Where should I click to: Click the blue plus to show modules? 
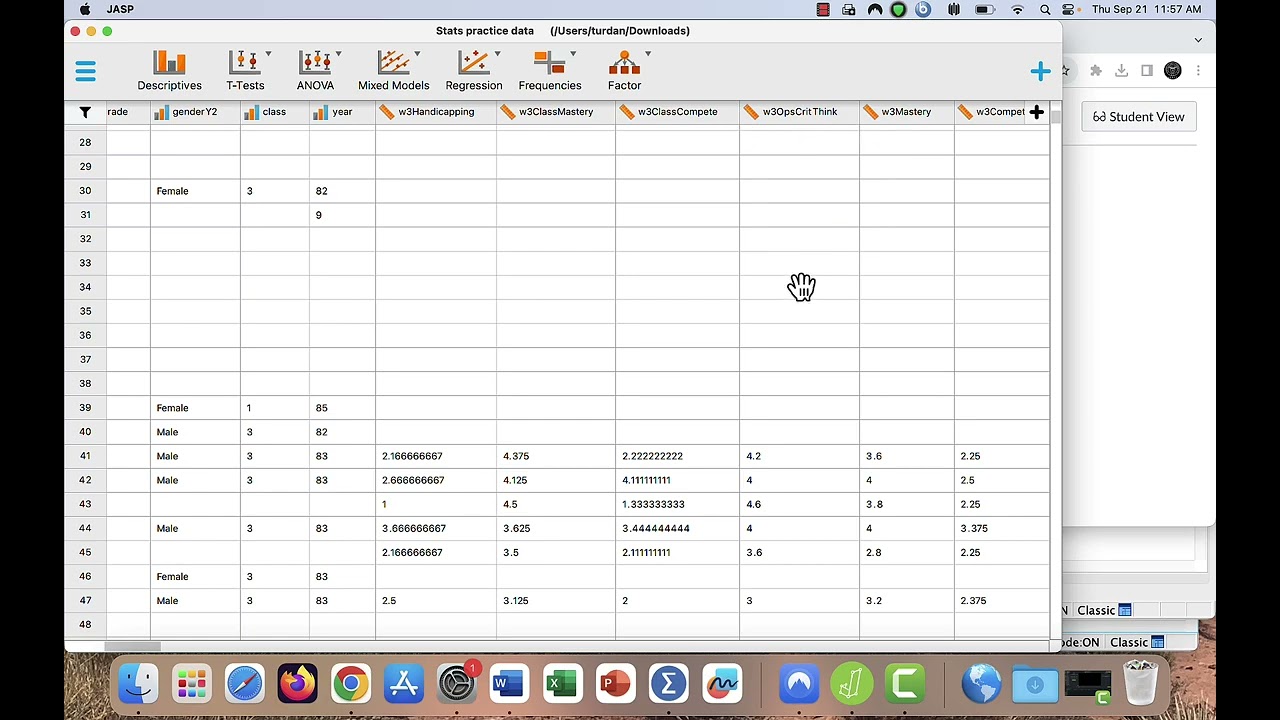click(x=1040, y=71)
